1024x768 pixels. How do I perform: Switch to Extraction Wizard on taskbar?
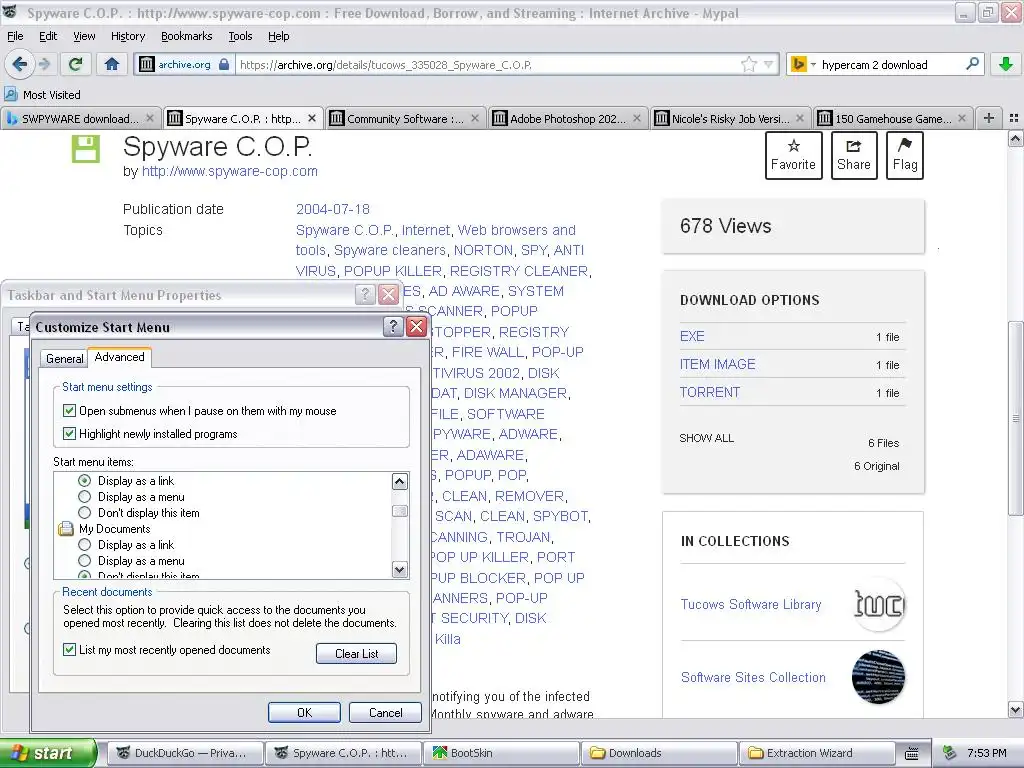pos(816,753)
